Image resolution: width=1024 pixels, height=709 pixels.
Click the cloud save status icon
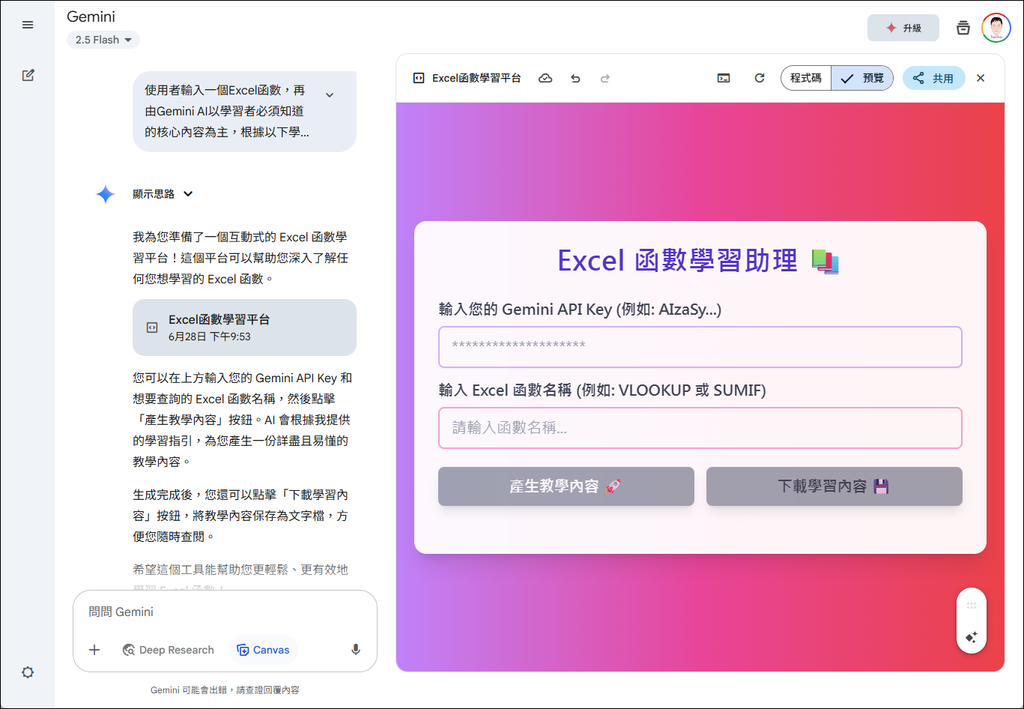click(x=545, y=78)
